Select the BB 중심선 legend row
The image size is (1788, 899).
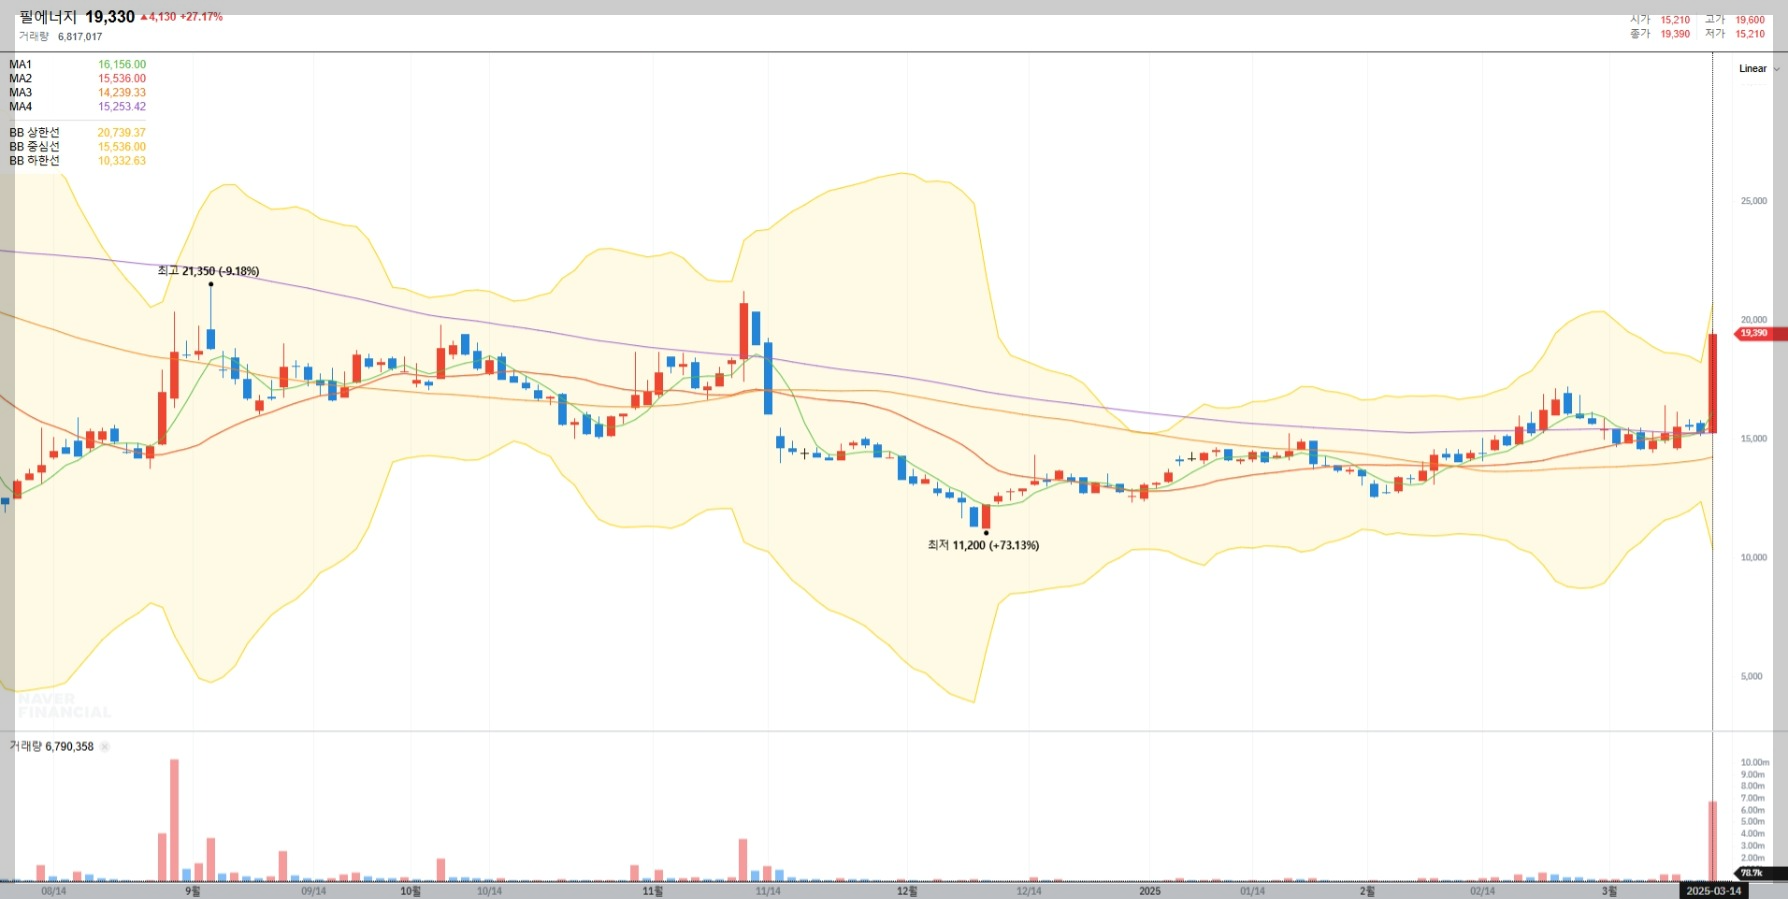77,147
